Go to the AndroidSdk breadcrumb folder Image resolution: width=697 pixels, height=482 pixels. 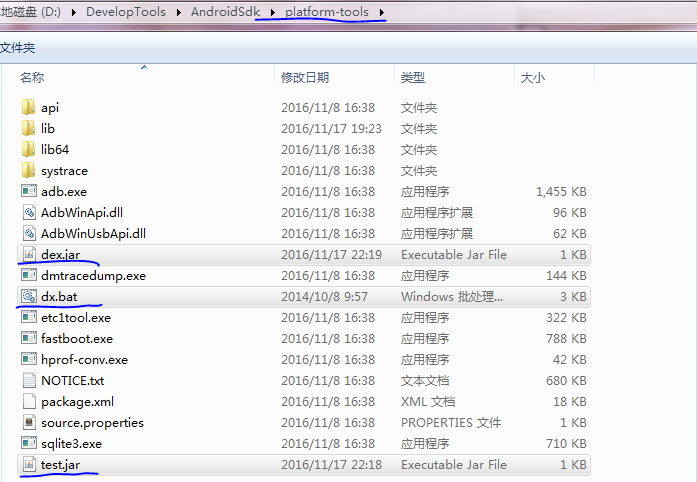[225, 12]
